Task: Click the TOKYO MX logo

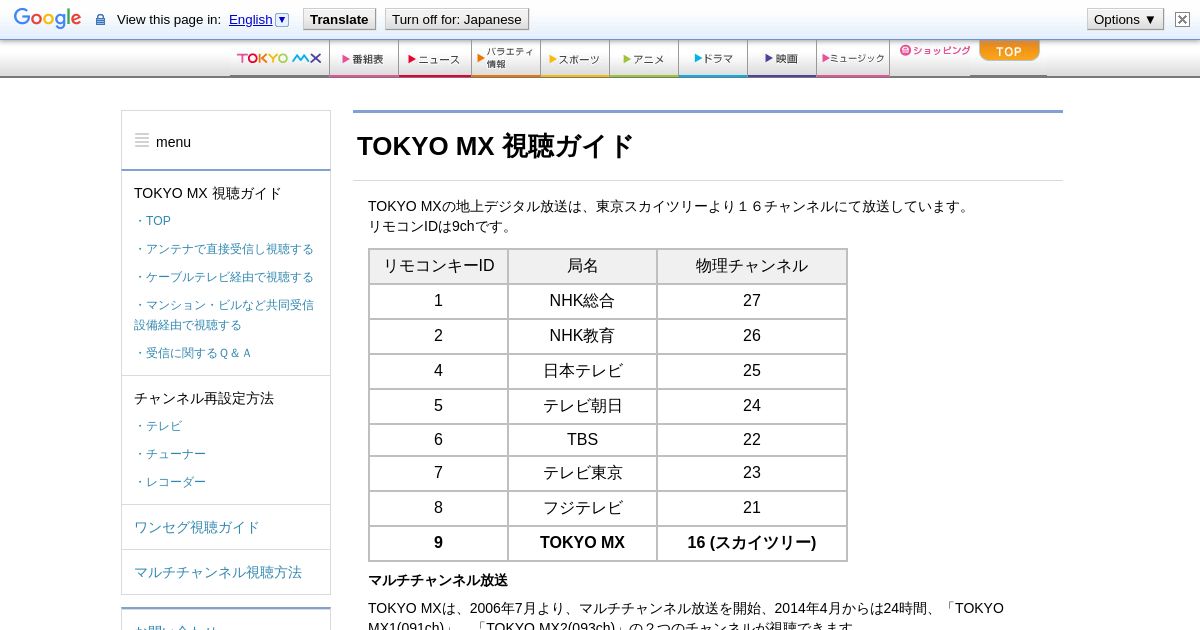Action: pos(279,58)
